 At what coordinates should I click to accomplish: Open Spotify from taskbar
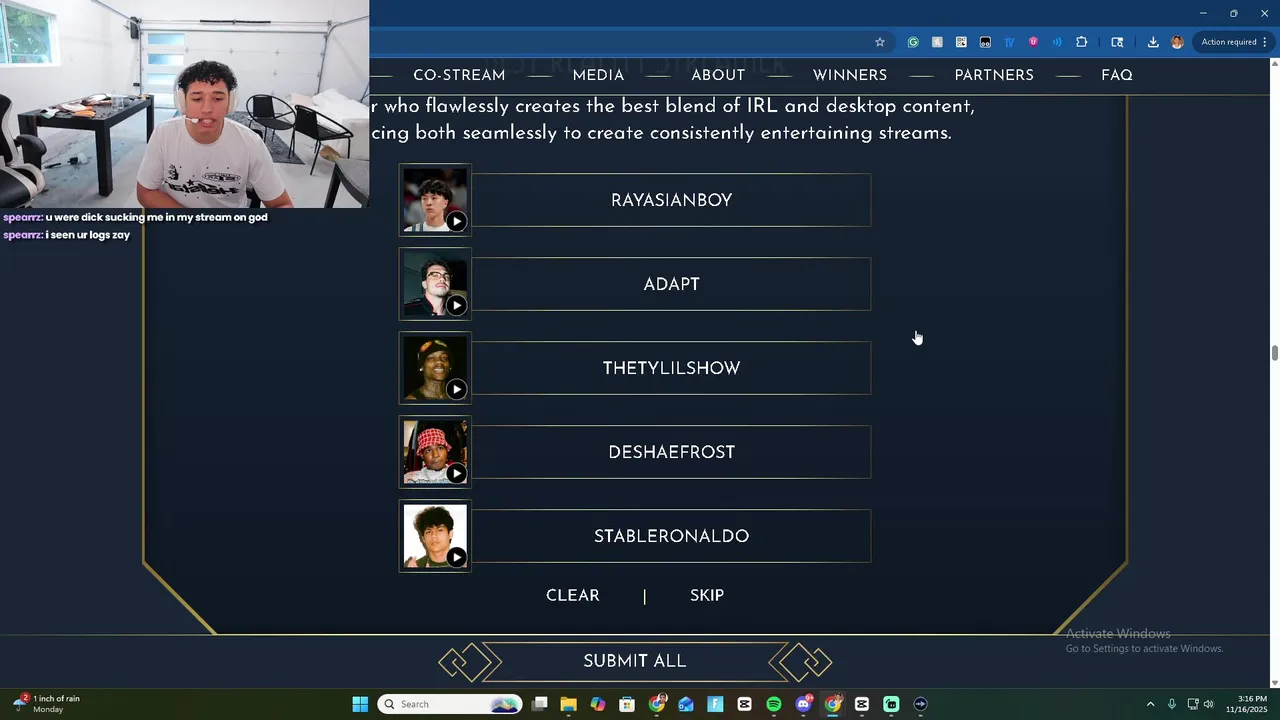point(774,704)
